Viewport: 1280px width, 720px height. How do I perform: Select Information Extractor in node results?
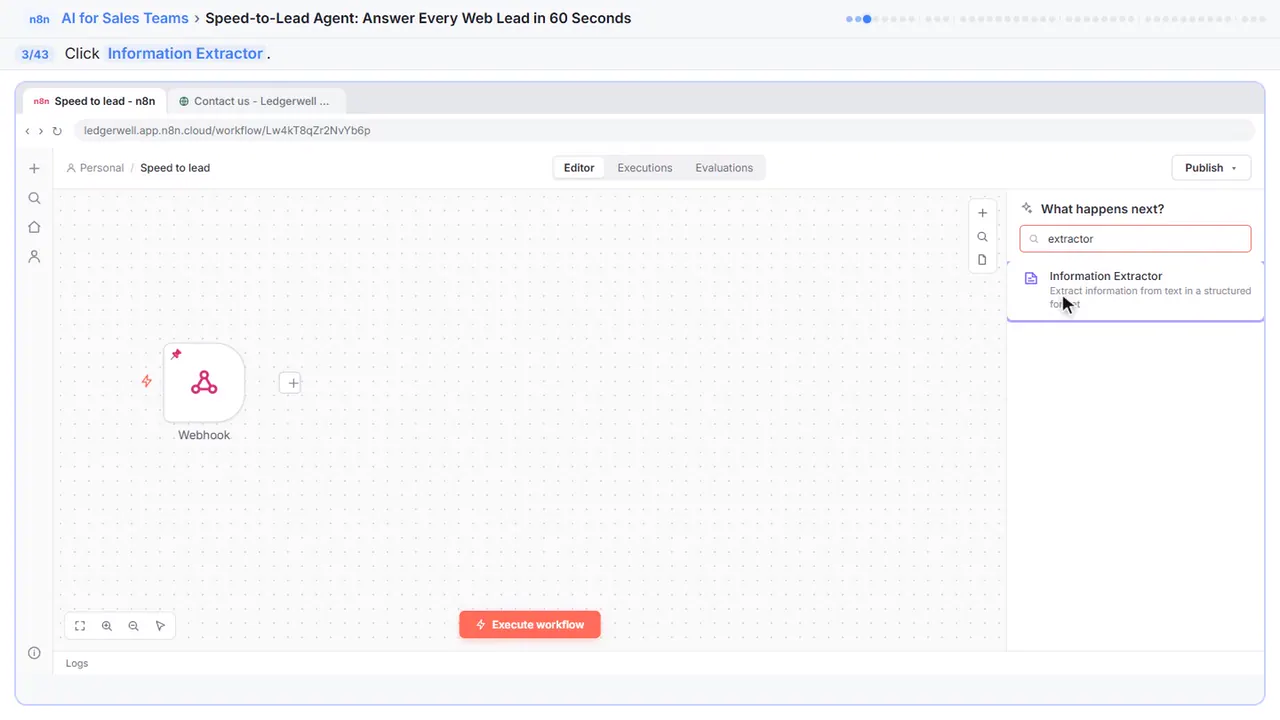[x=1136, y=290]
